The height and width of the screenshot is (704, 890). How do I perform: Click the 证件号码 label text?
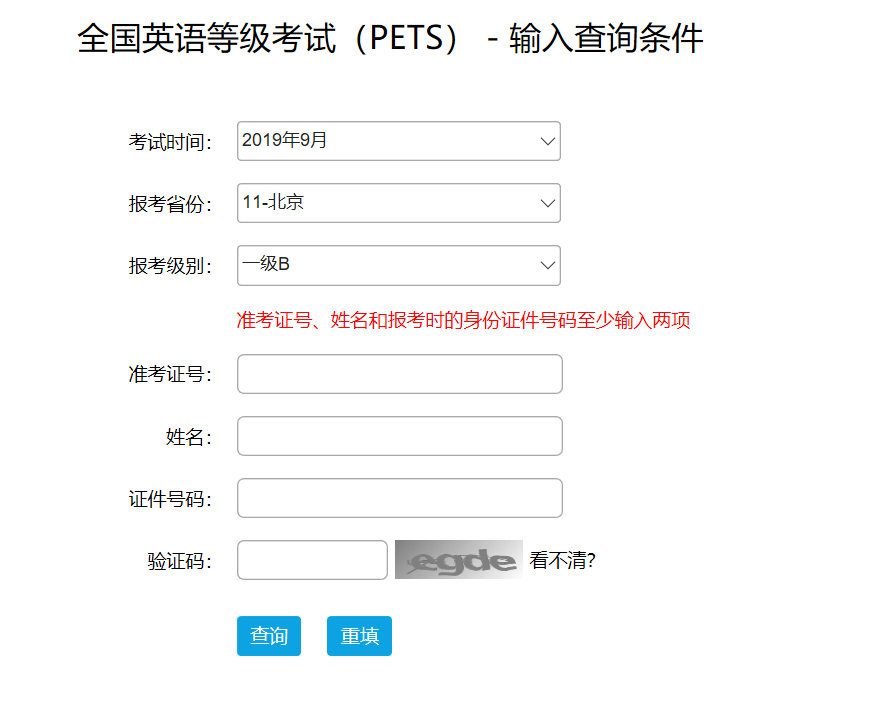pos(170,499)
